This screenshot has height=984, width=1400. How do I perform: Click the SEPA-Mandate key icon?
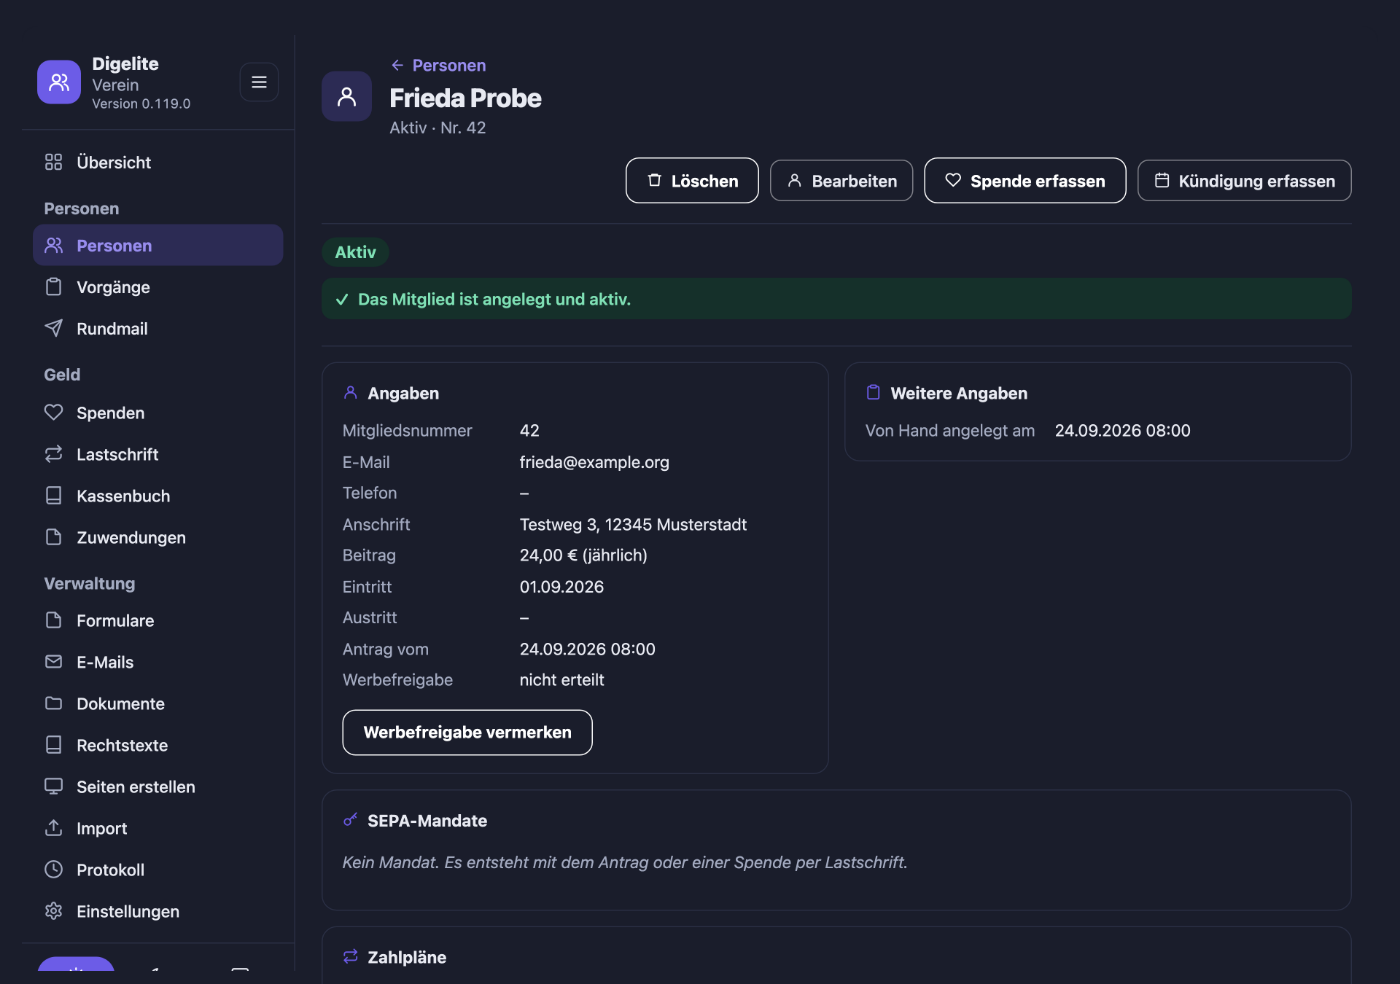point(350,820)
